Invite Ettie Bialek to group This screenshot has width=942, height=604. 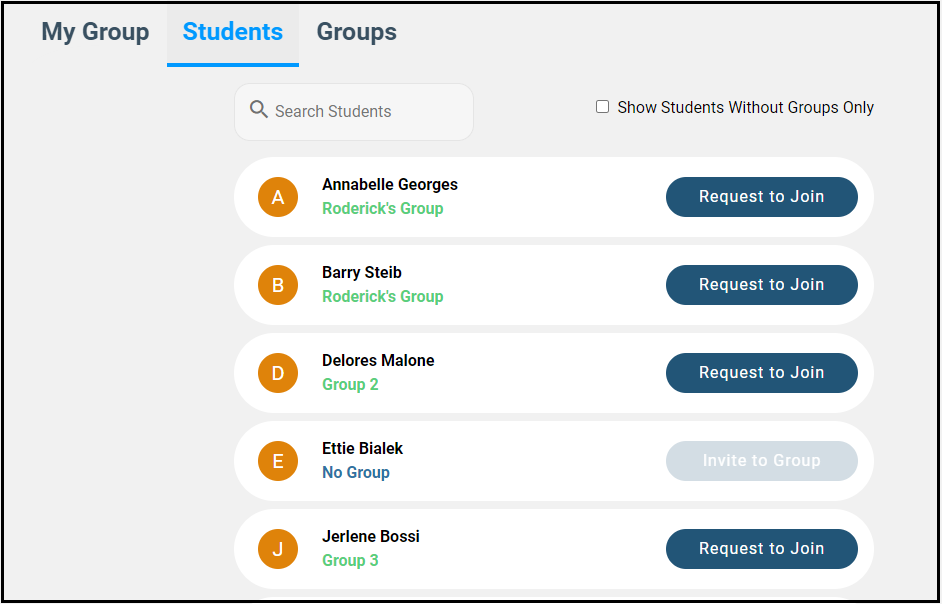761,461
